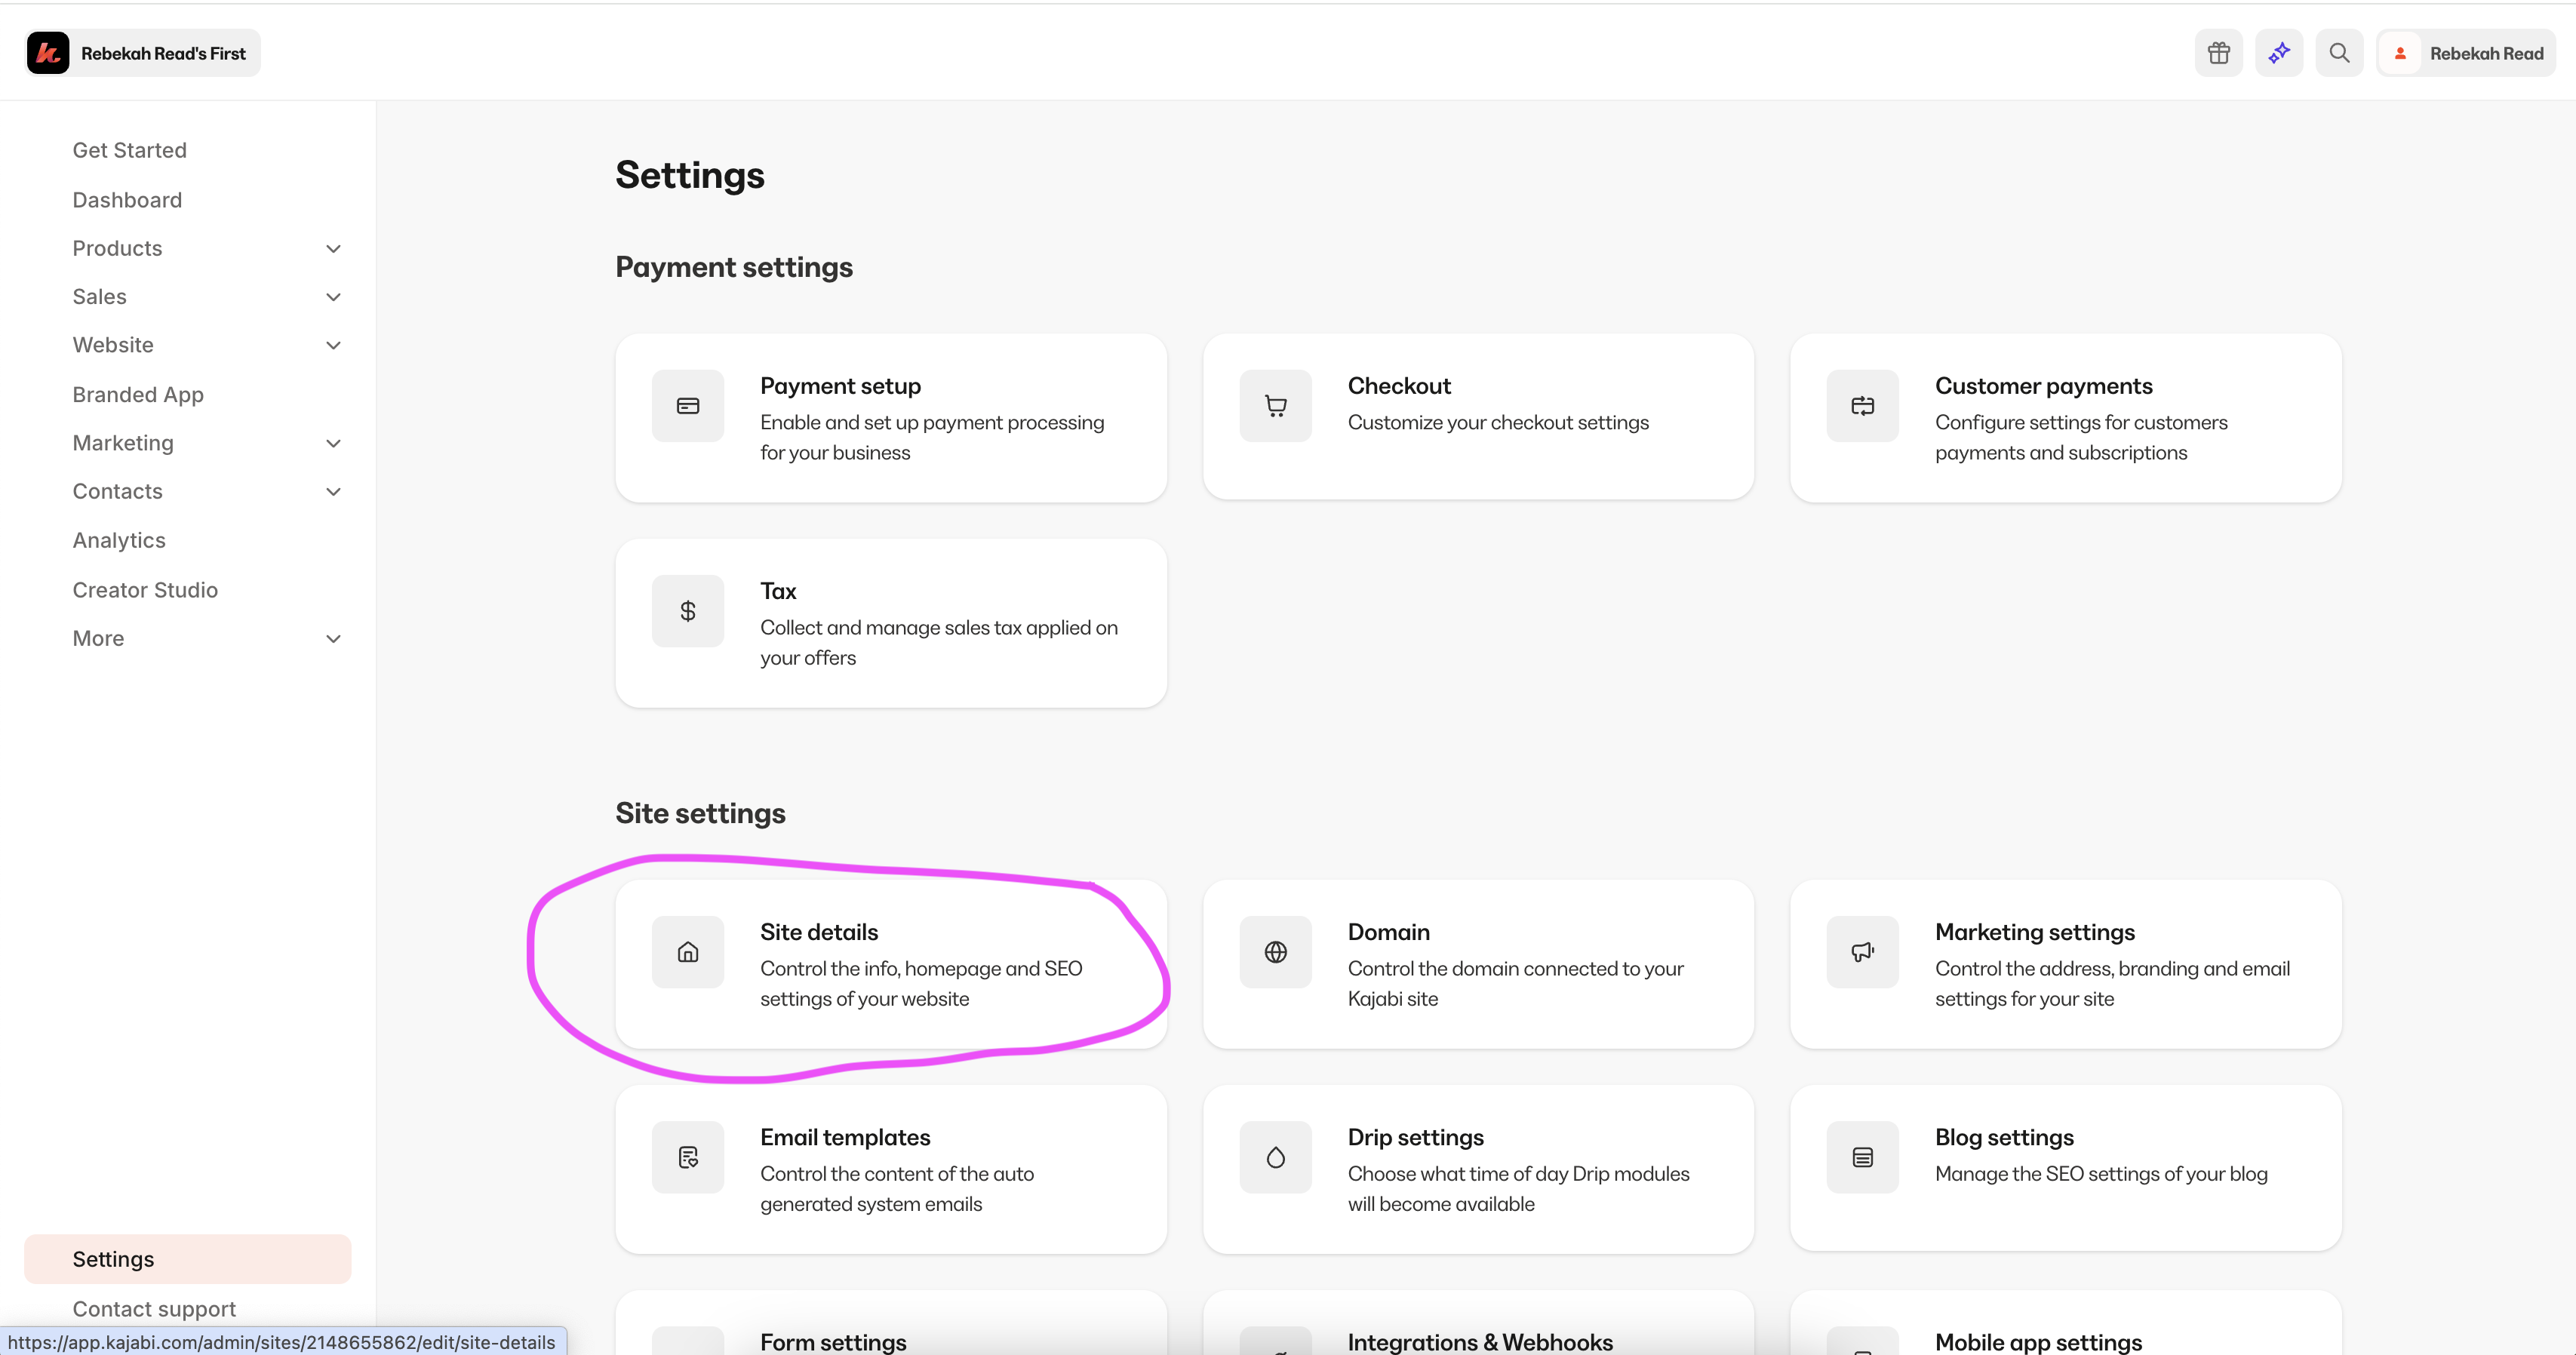Click the Tax dollar sign icon

coord(688,611)
